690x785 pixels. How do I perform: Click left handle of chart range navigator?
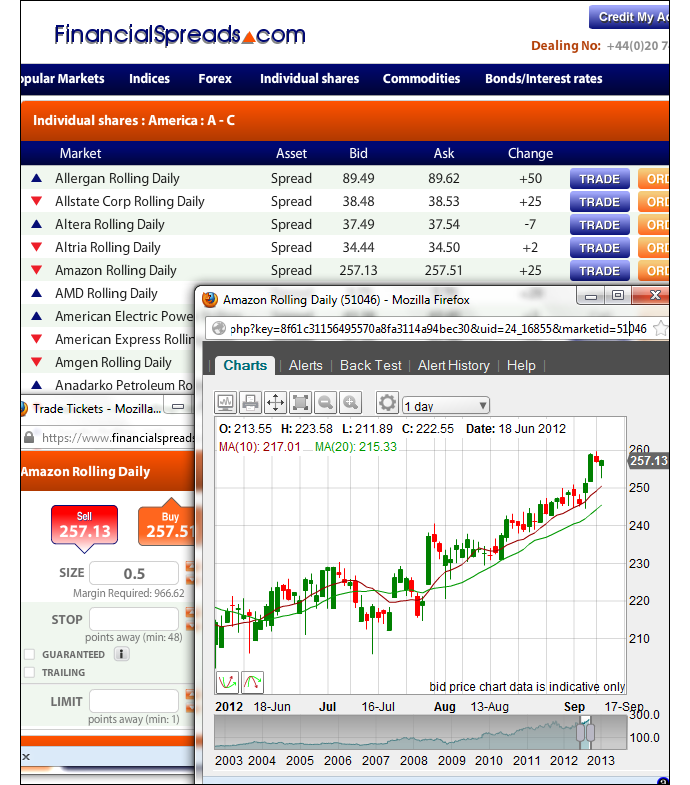pyautogui.click(x=580, y=732)
